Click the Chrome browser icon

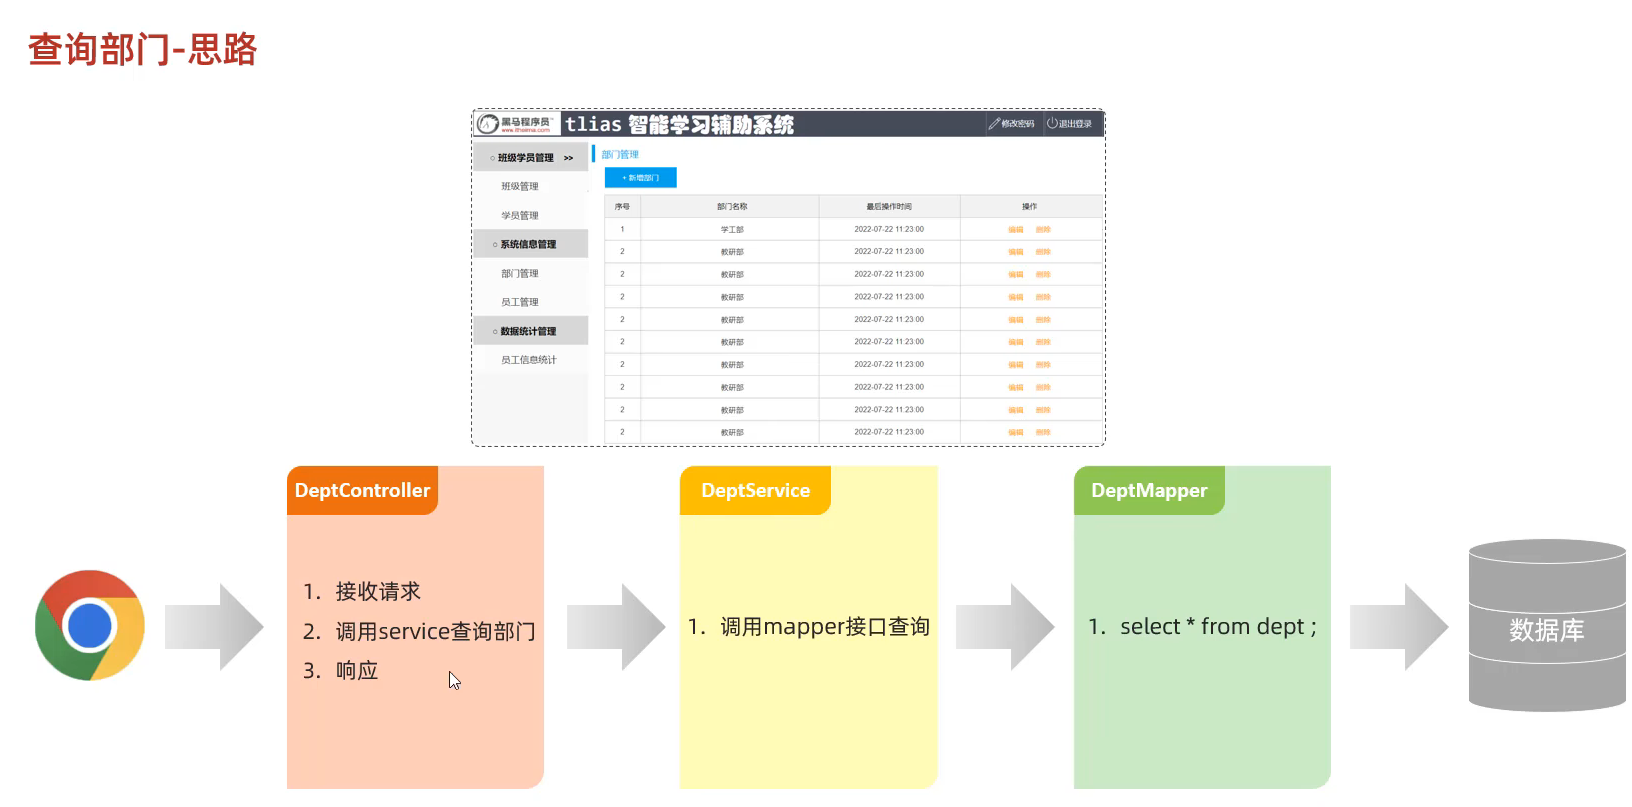90,626
